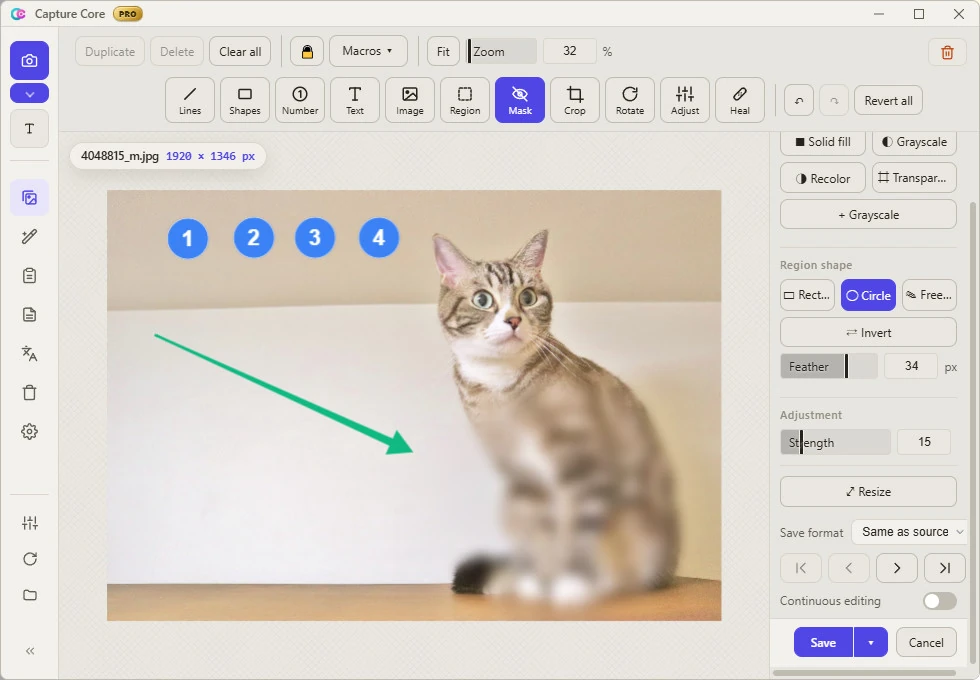Toggle Continuous editing switch

click(939, 601)
